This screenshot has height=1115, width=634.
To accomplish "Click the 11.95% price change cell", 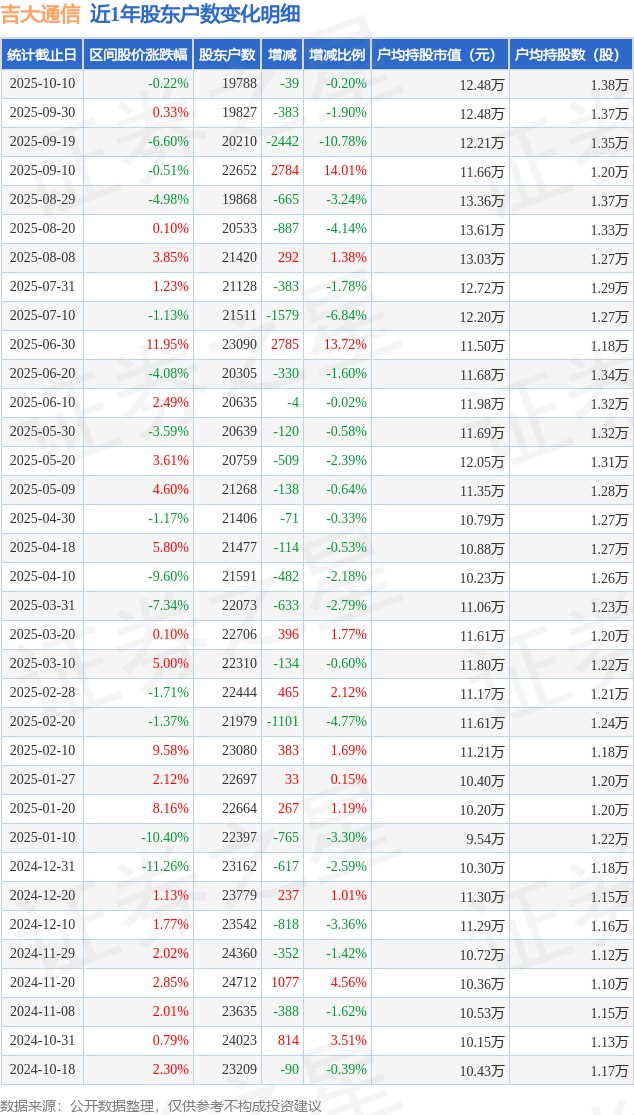I will [x=168, y=345].
